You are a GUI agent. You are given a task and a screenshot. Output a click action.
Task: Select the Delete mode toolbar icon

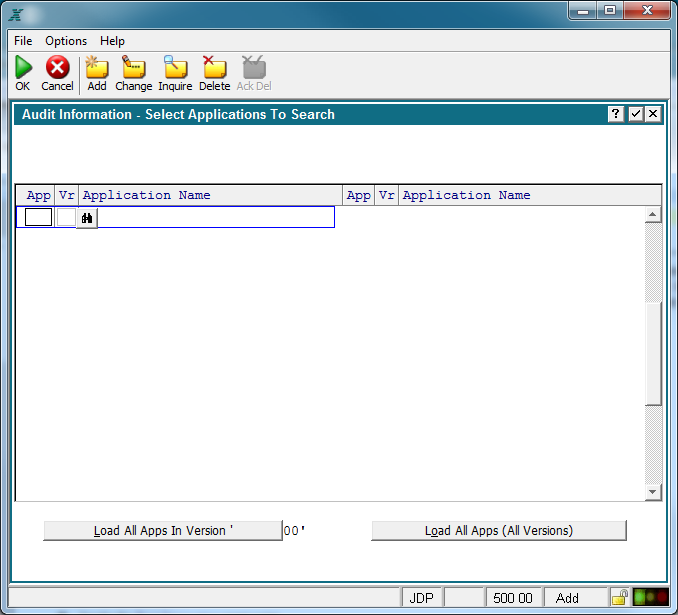214,67
